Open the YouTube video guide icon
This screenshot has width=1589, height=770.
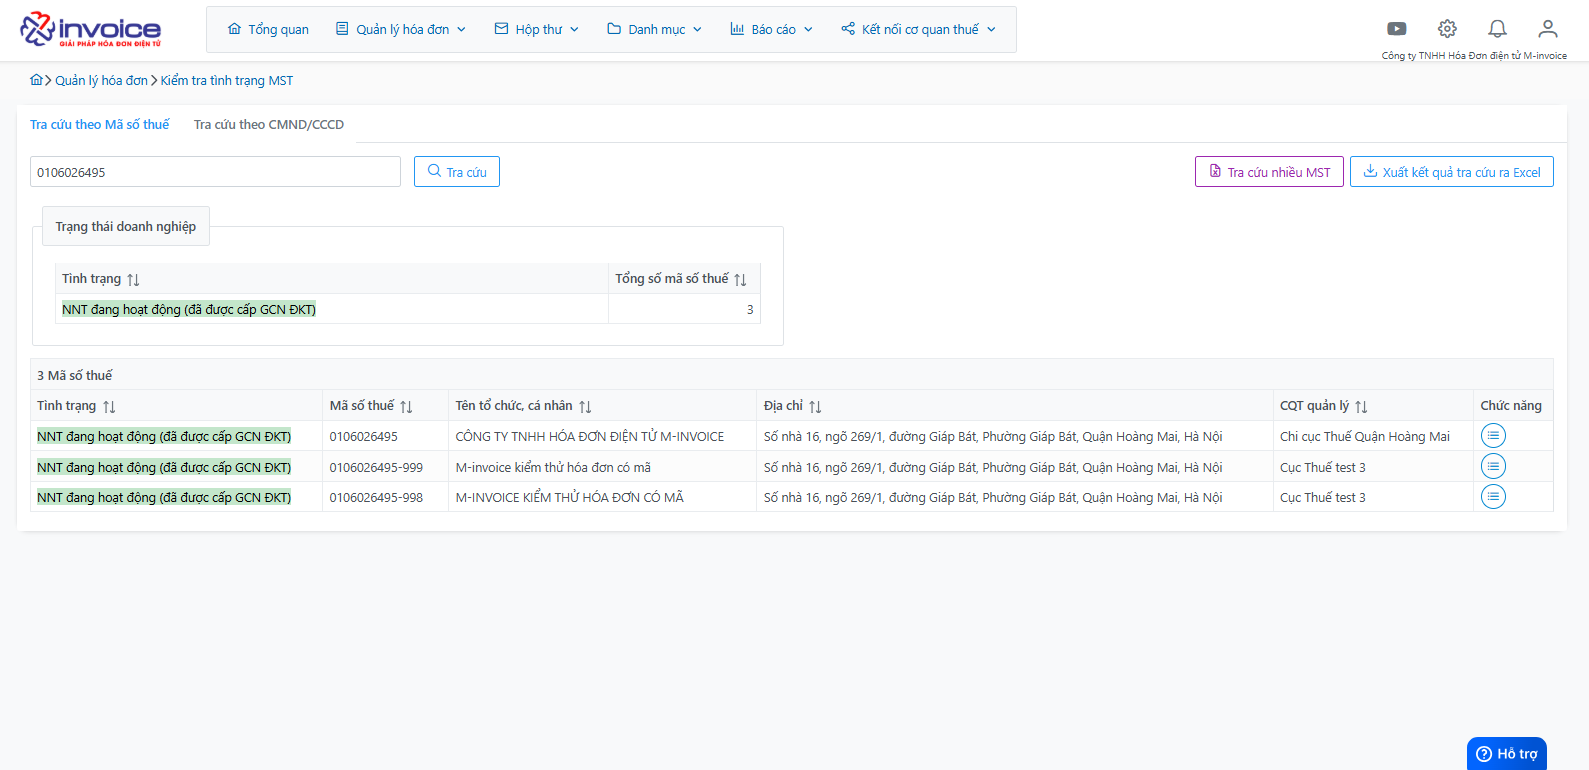(x=1397, y=29)
